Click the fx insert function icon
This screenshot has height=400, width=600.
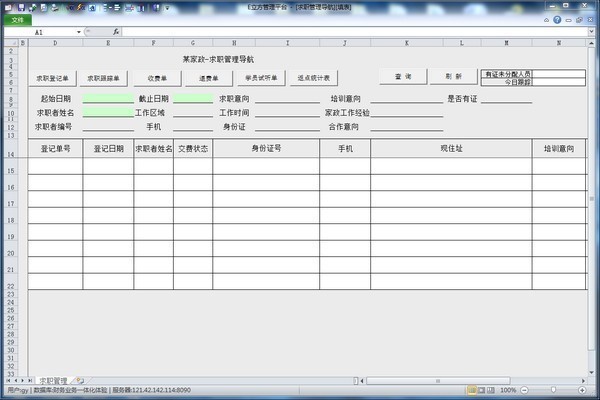coord(116,31)
